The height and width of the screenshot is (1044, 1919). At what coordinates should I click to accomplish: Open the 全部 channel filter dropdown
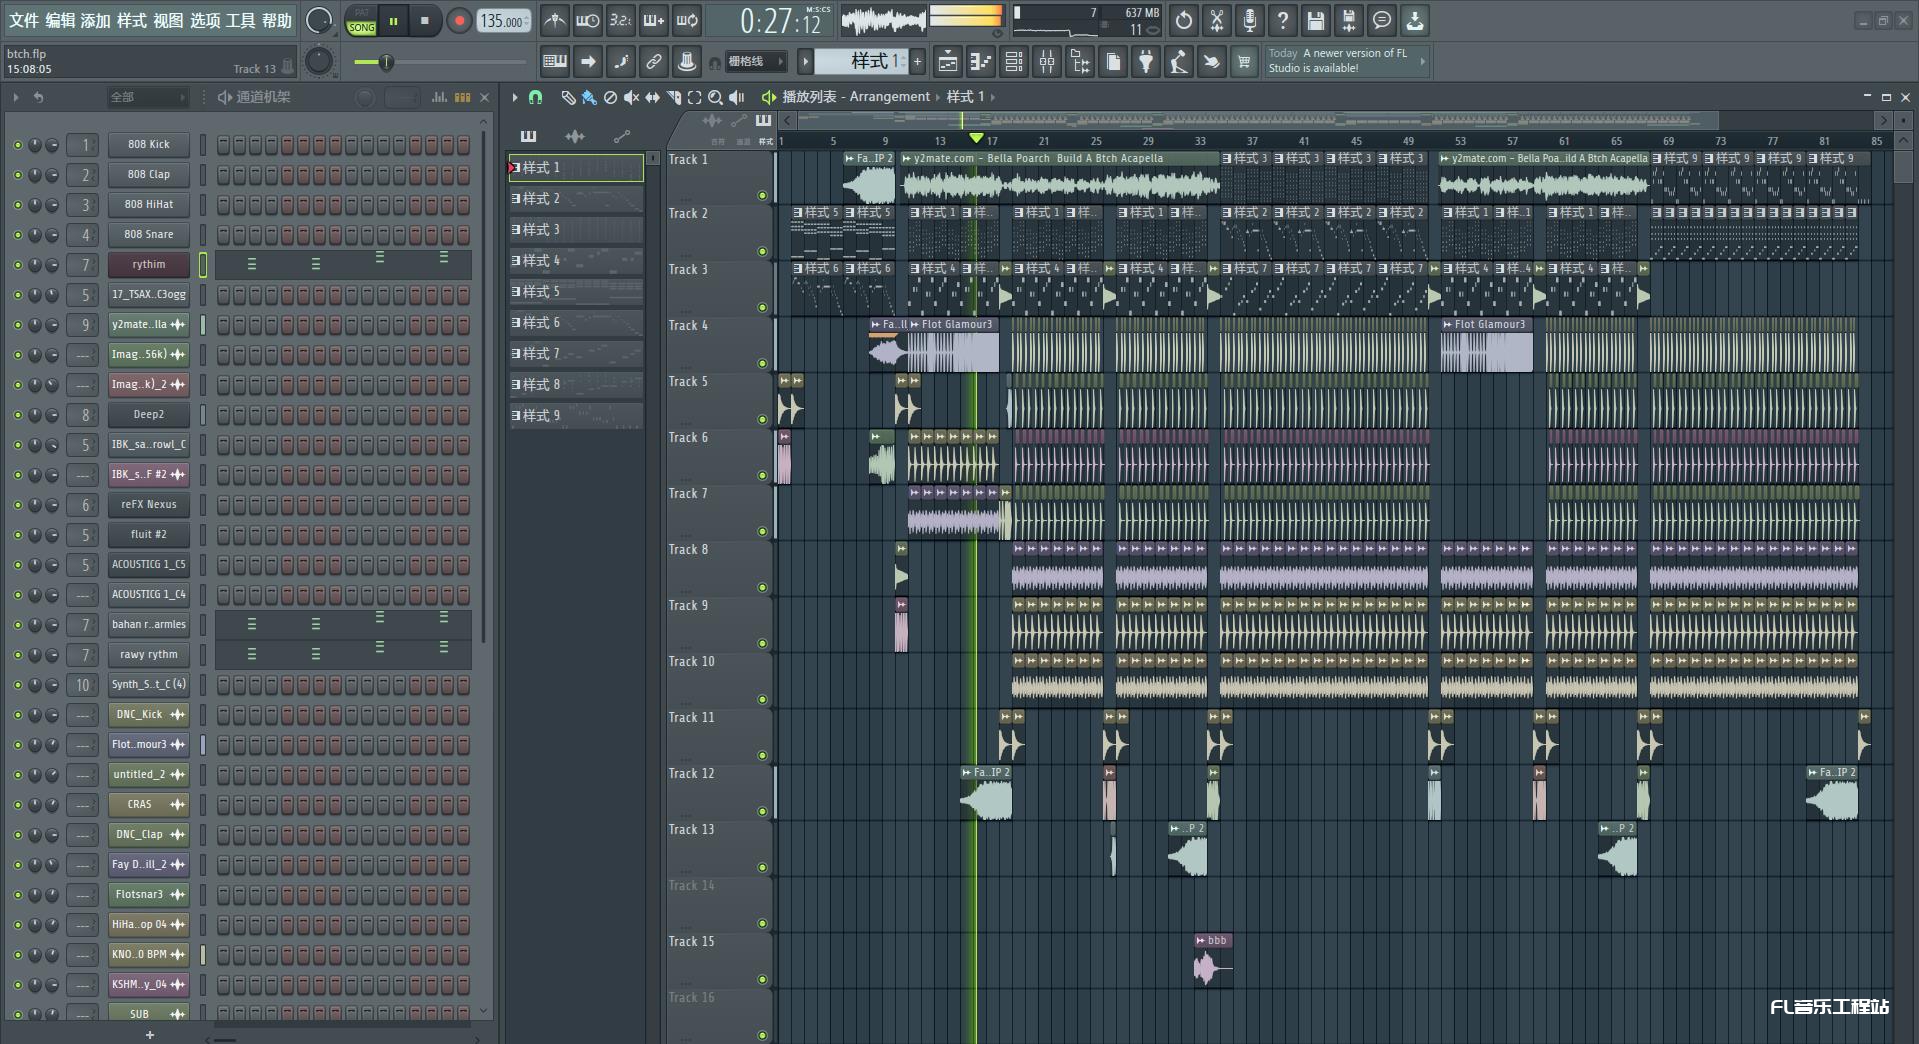pyautogui.click(x=147, y=97)
